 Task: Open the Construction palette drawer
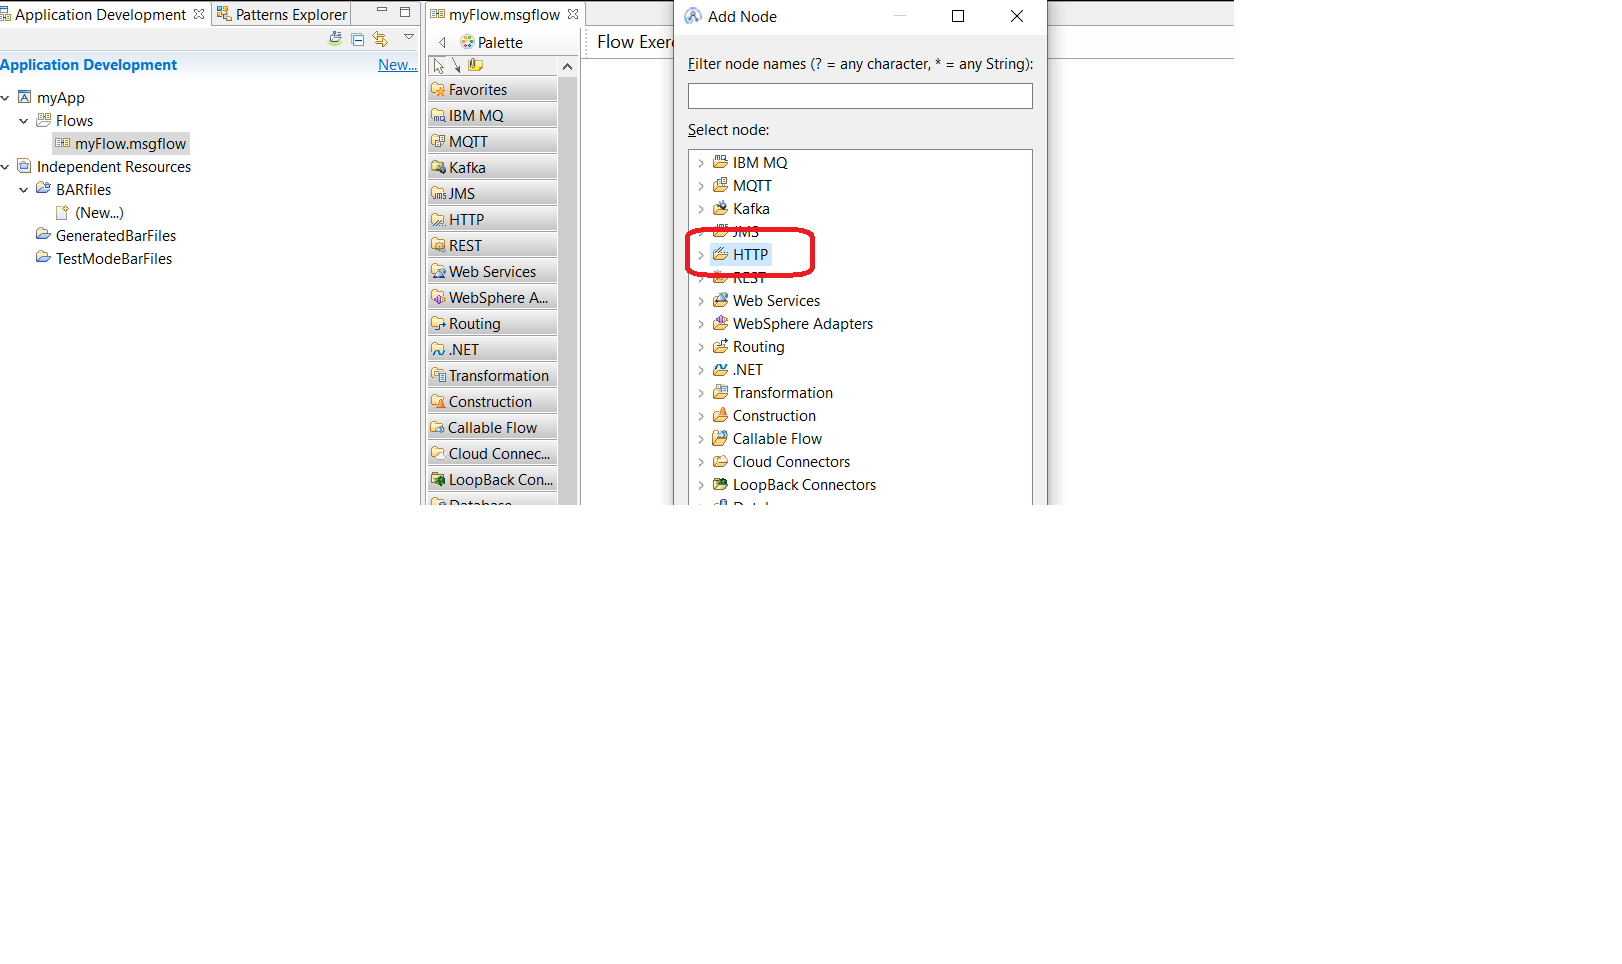click(492, 402)
